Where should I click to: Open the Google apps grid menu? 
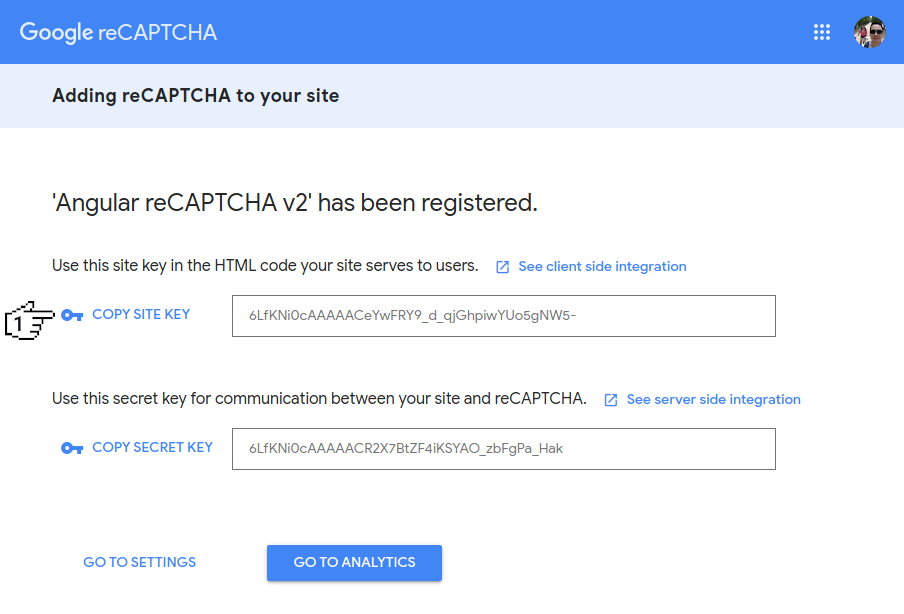pyautogui.click(x=822, y=32)
